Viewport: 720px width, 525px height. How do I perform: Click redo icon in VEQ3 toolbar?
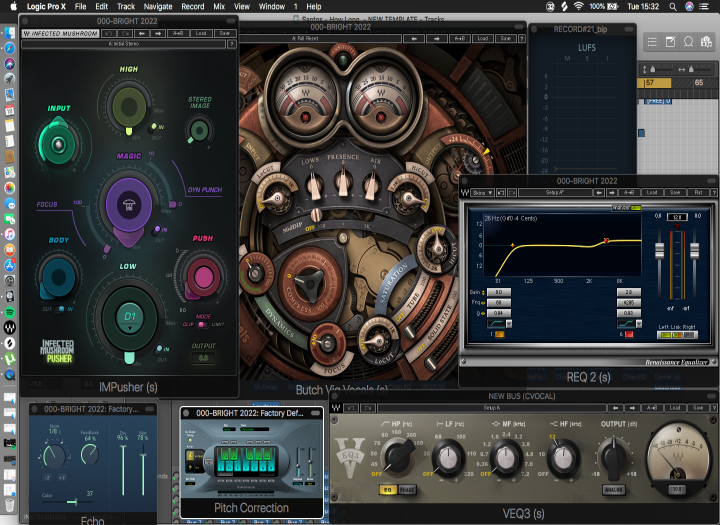coord(368,408)
